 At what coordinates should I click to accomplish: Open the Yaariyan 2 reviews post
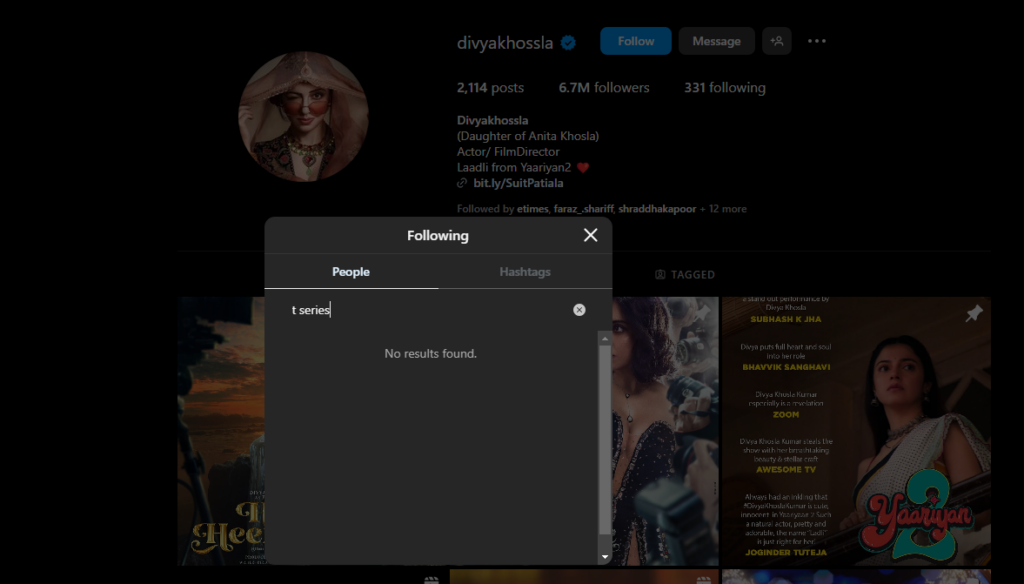(856, 430)
